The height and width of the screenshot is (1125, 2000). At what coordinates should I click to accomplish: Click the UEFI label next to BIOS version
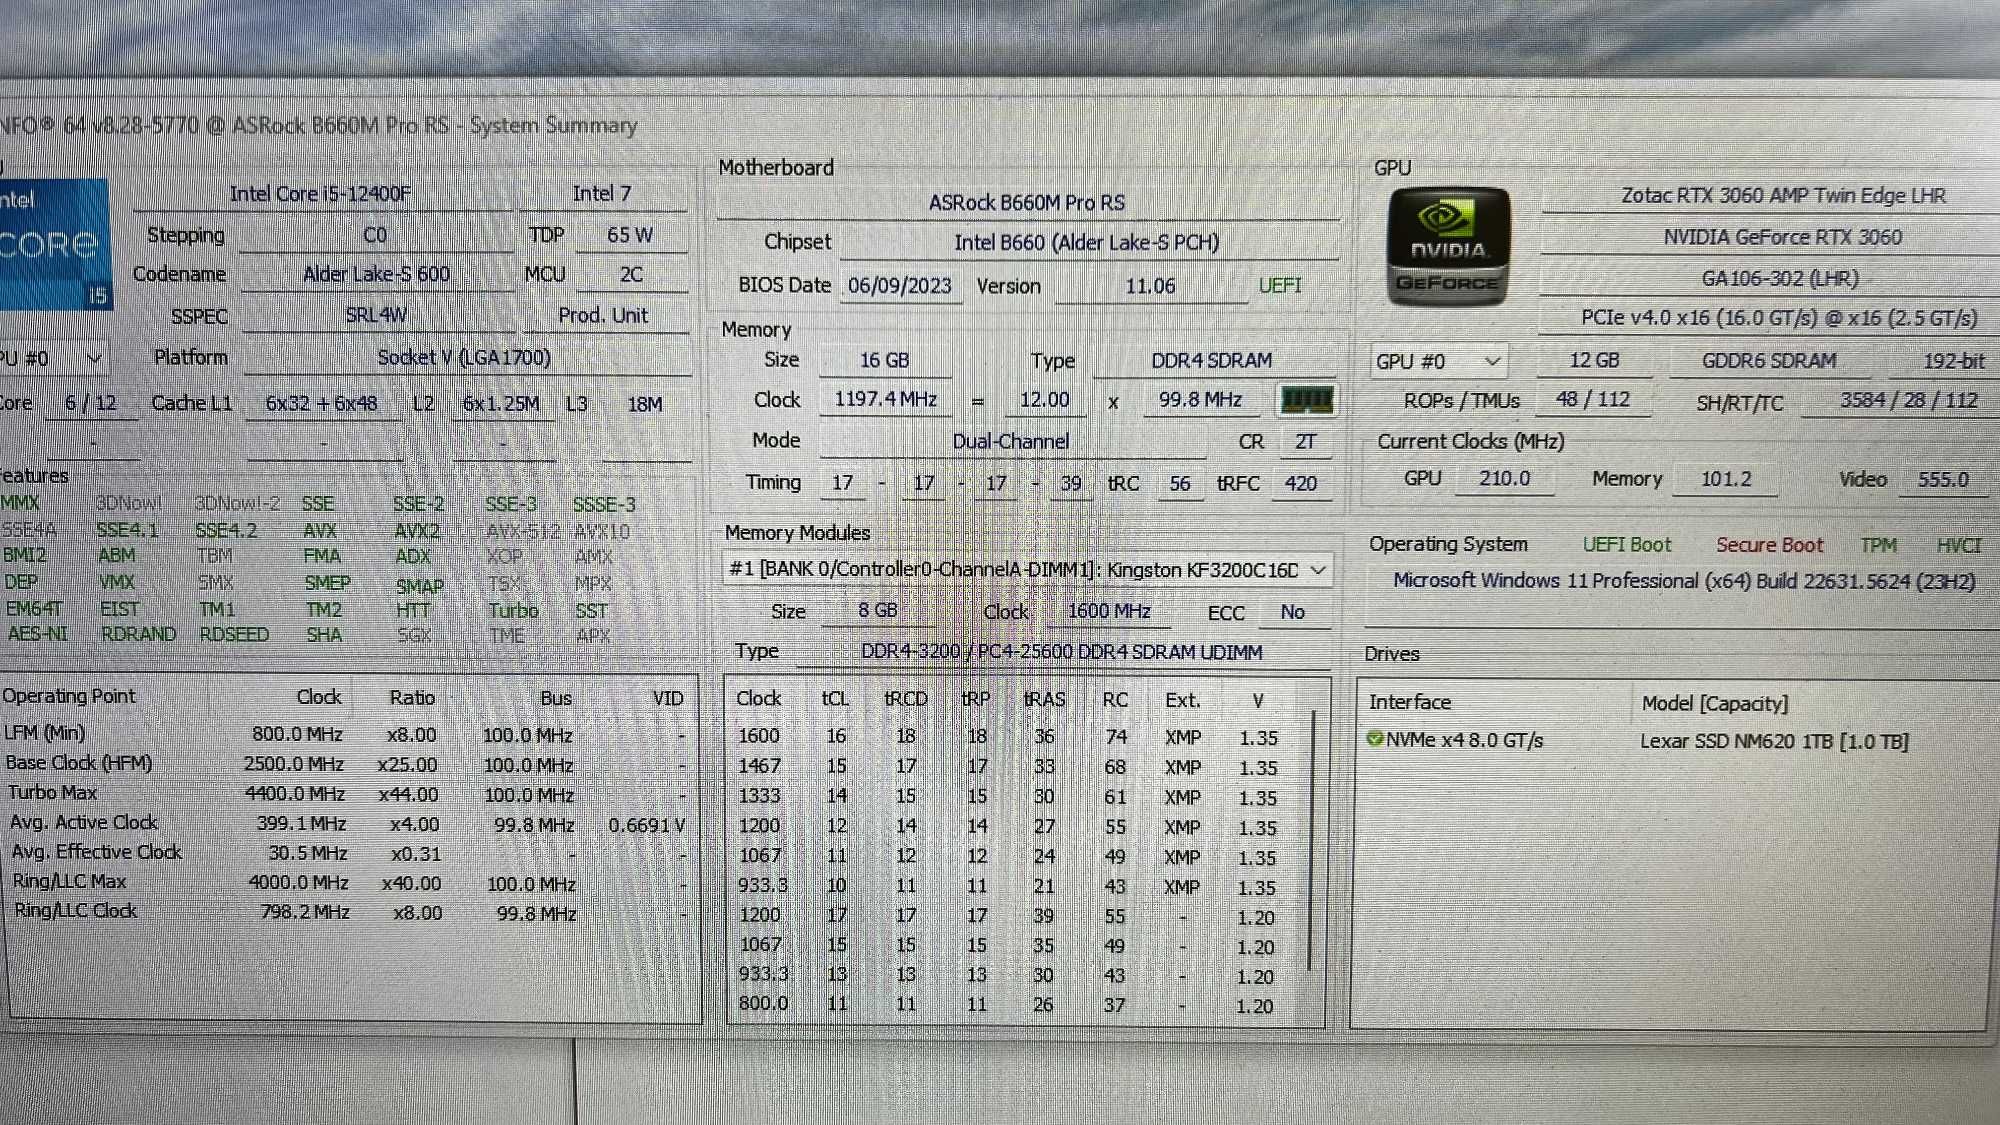tap(1280, 286)
